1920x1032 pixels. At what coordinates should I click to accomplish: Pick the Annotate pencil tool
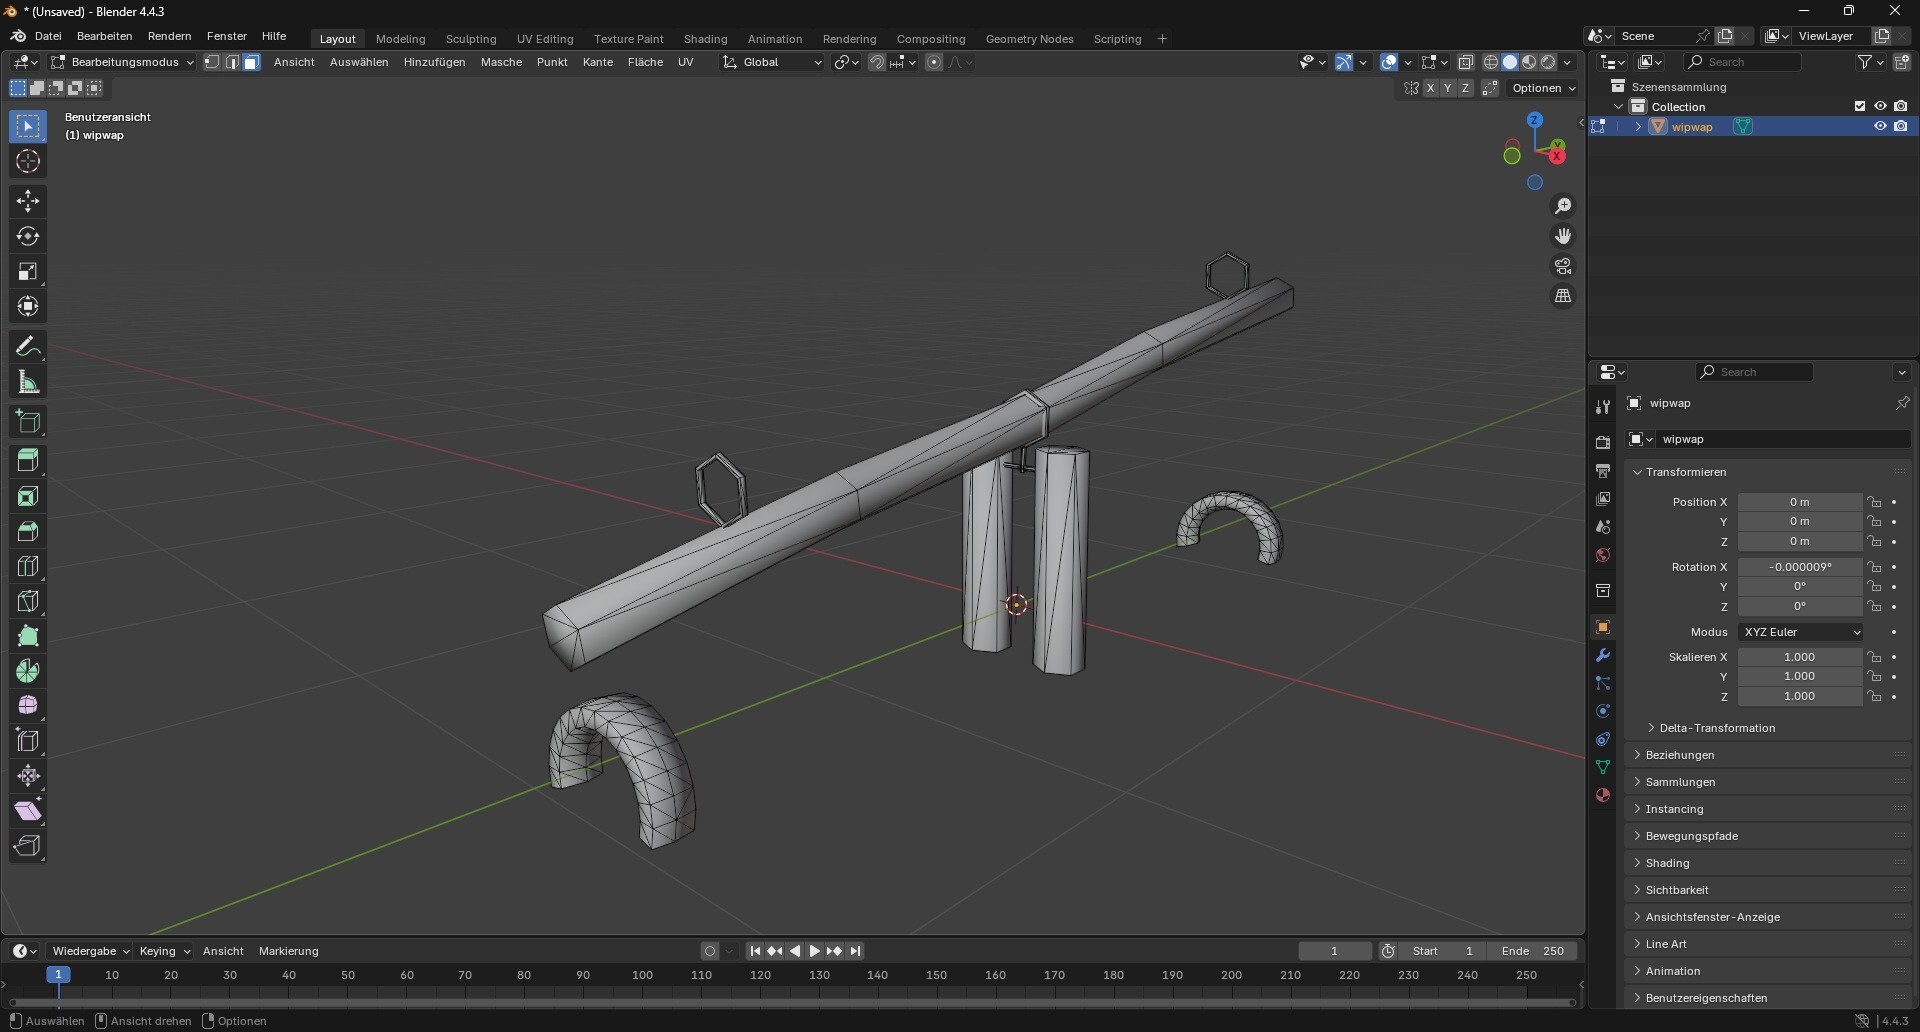pyautogui.click(x=28, y=347)
